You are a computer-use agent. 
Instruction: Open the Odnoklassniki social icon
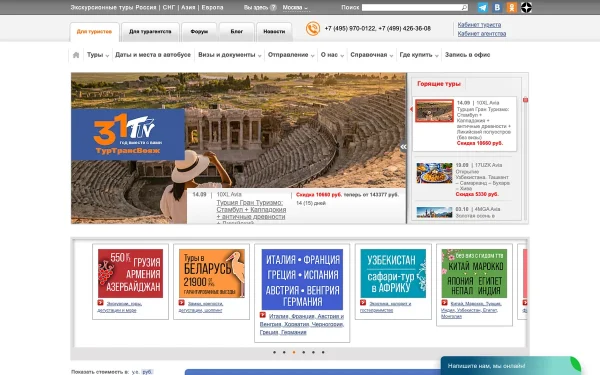[512, 7]
